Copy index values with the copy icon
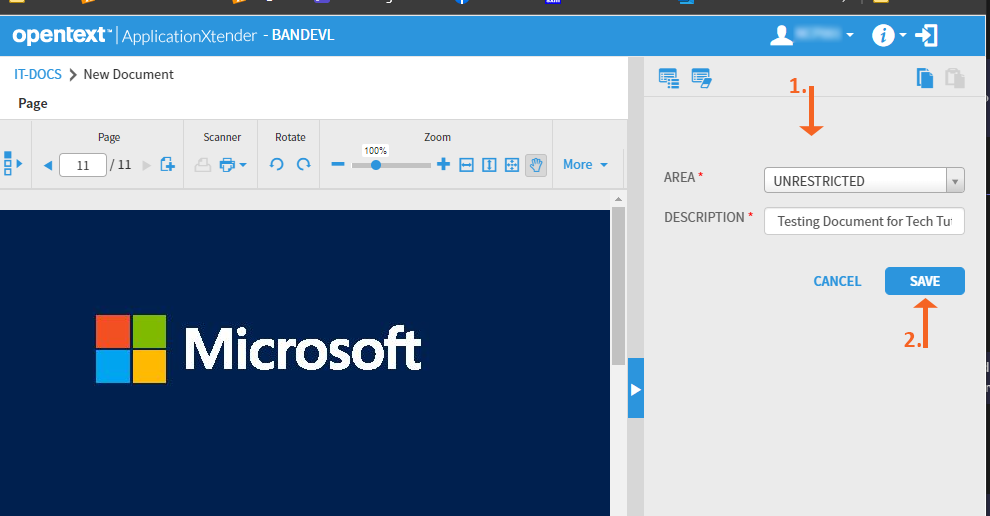 click(x=925, y=78)
